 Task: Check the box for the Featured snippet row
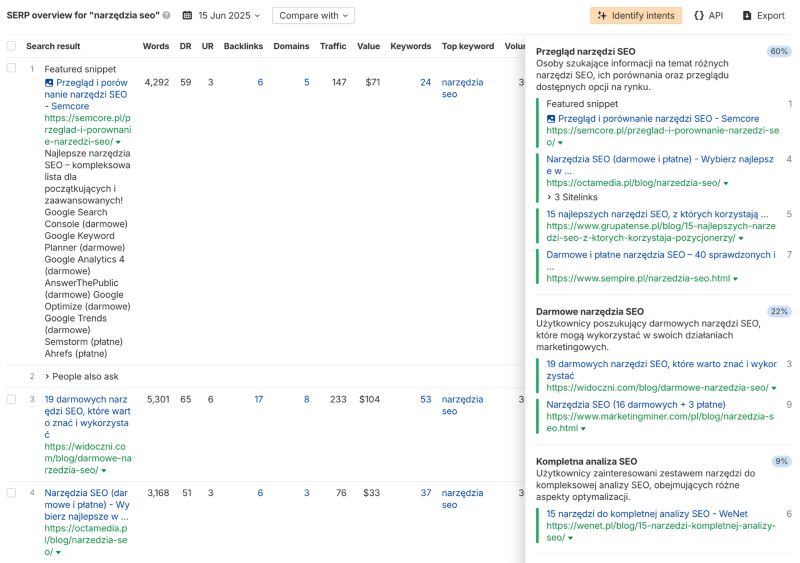[11, 68]
